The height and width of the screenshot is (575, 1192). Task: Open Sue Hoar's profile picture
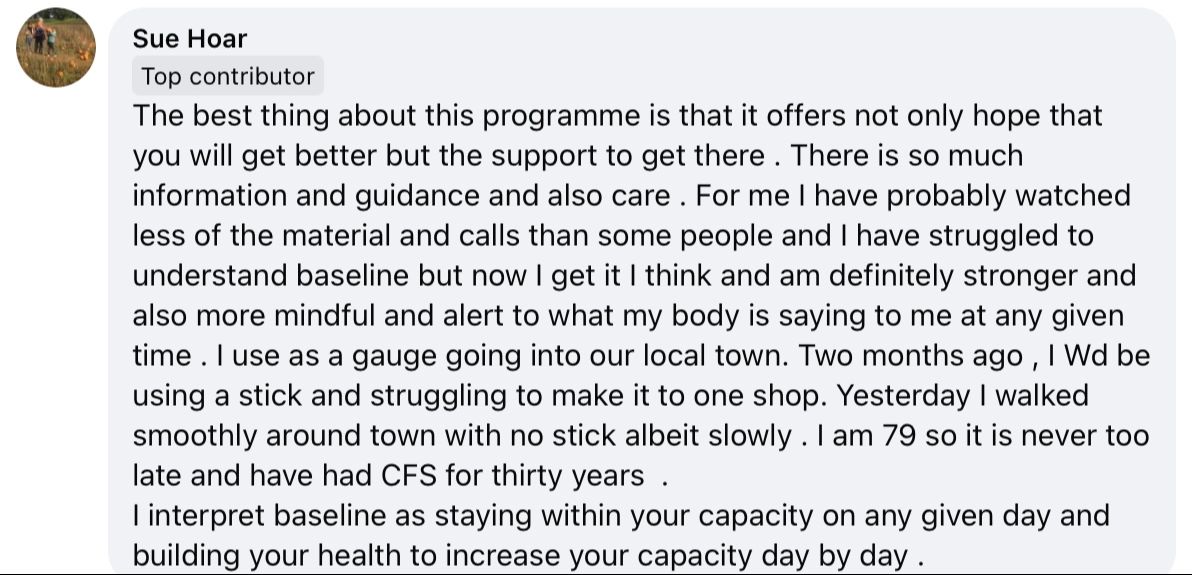[x=56, y=47]
